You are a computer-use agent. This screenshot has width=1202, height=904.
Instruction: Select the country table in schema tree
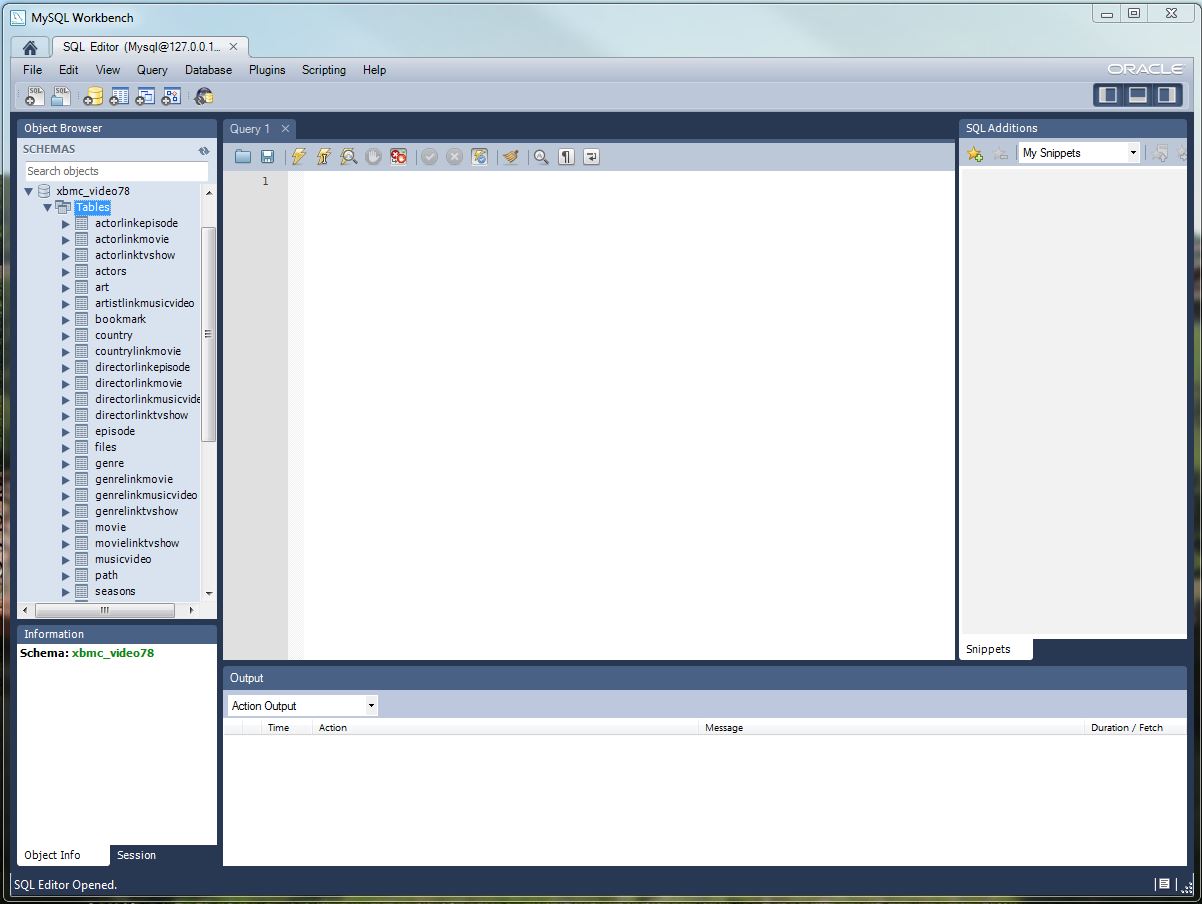pyautogui.click(x=114, y=335)
